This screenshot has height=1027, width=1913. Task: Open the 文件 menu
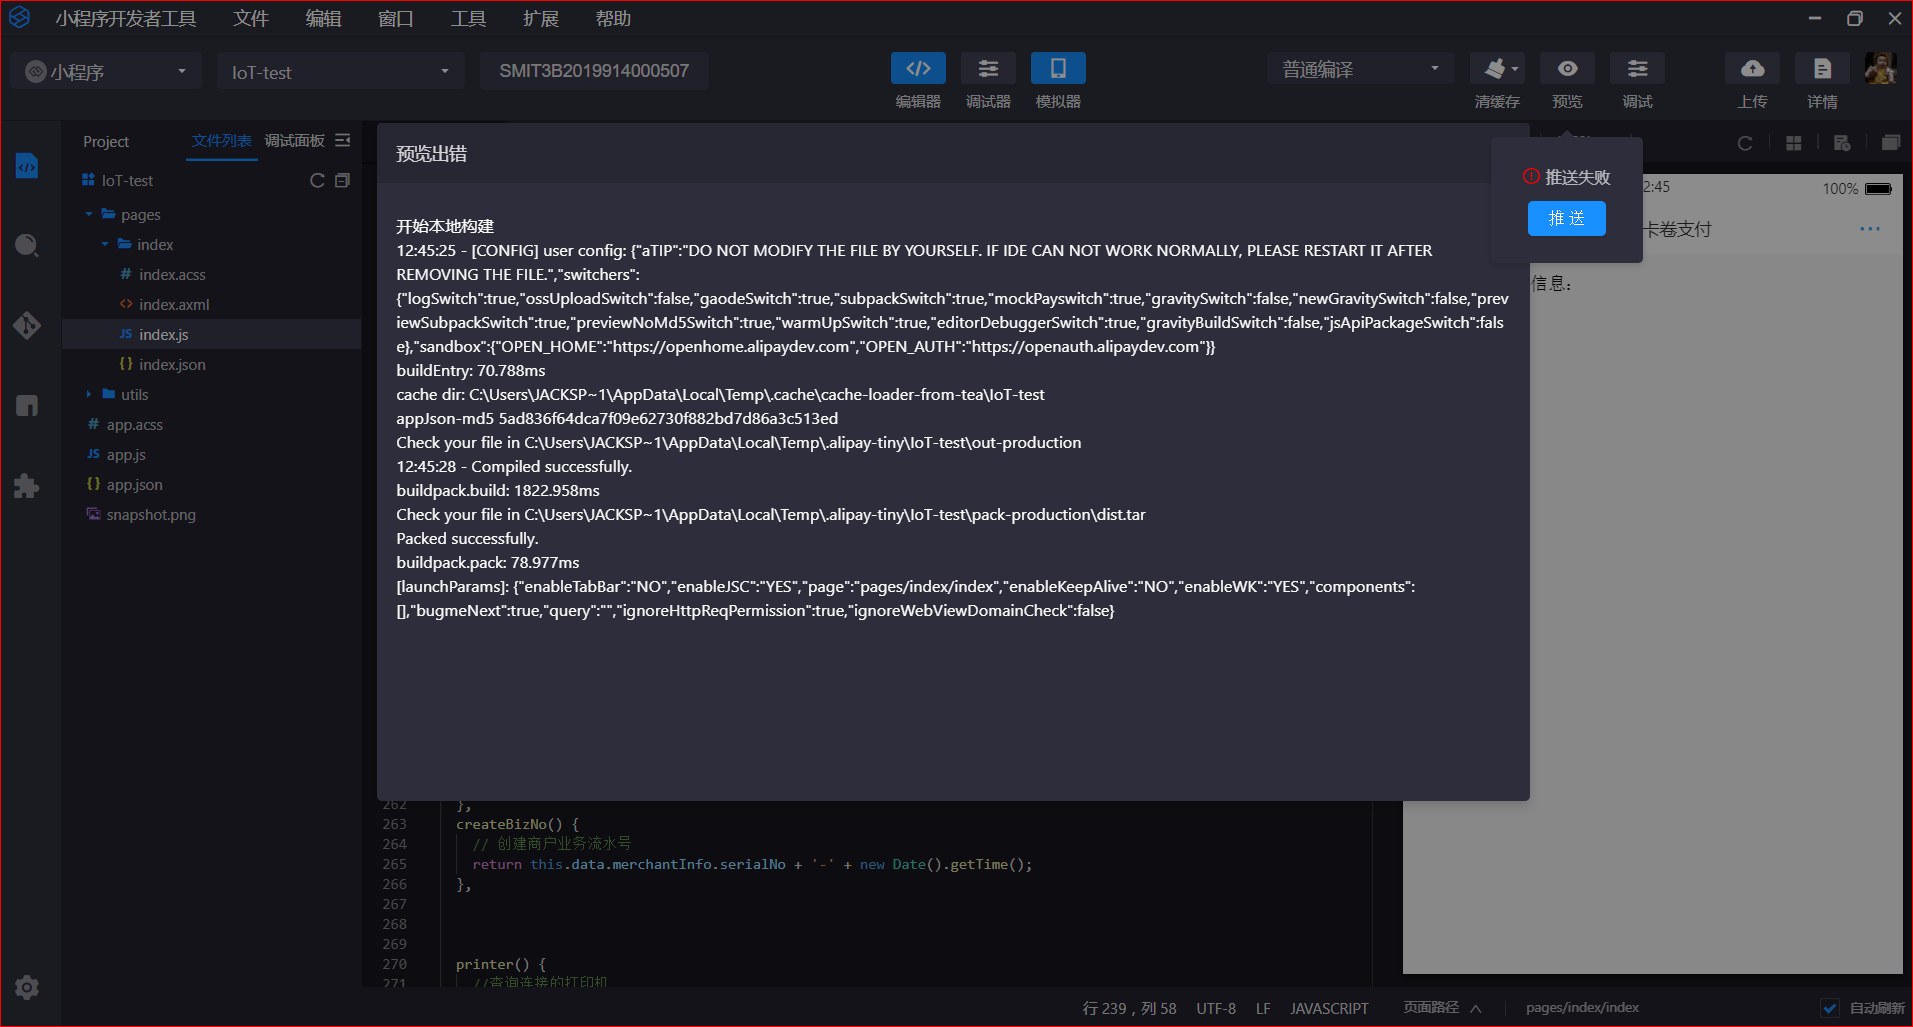[x=251, y=18]
